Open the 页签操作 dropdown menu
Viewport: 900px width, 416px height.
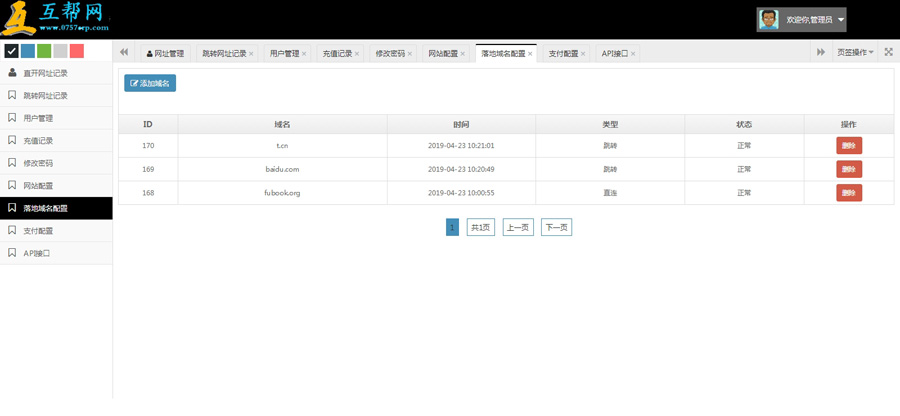855,52
